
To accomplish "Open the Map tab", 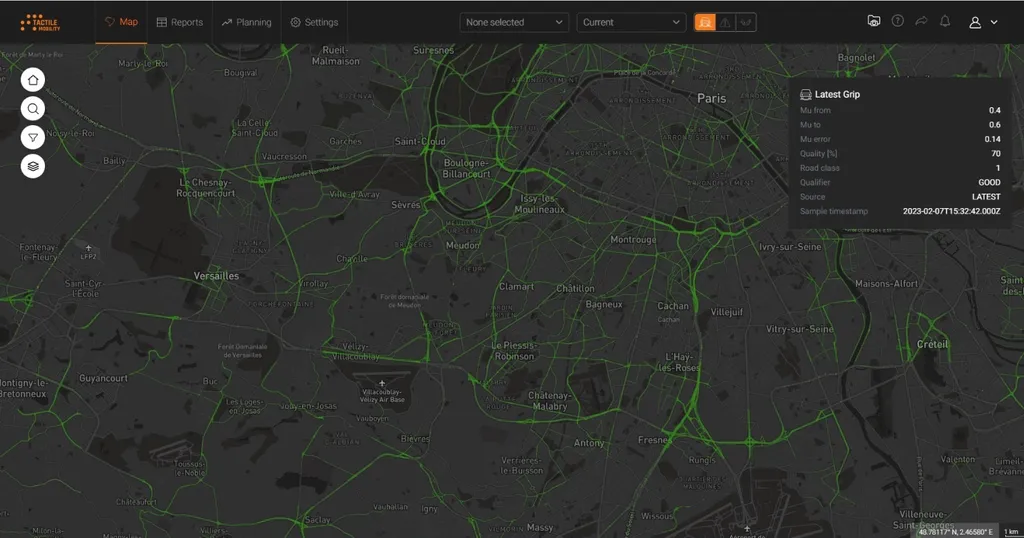I will pos(121,22).
